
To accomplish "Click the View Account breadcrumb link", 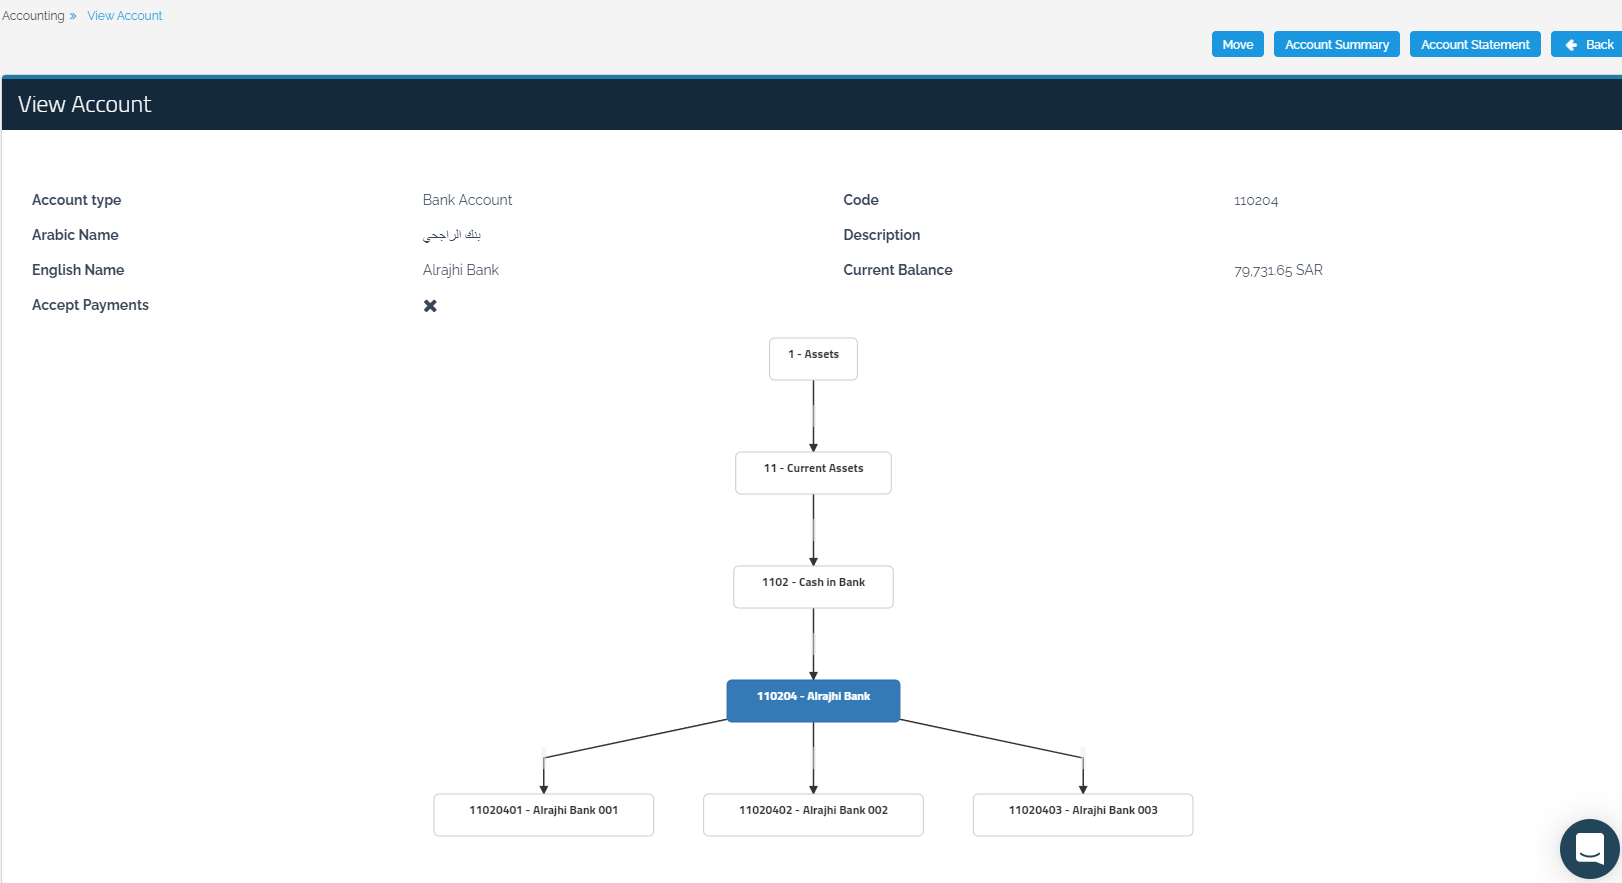I will coord(124,16).
